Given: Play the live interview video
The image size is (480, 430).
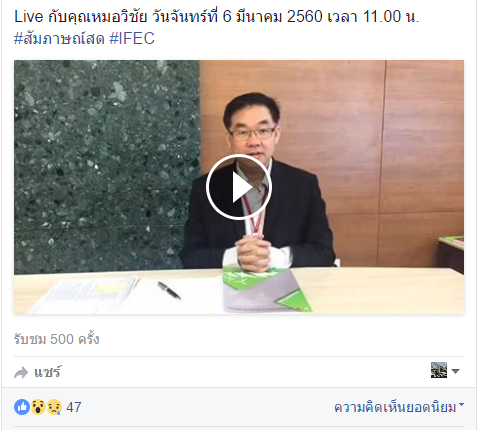Looking at the screenshot, I should click(239, 187).
